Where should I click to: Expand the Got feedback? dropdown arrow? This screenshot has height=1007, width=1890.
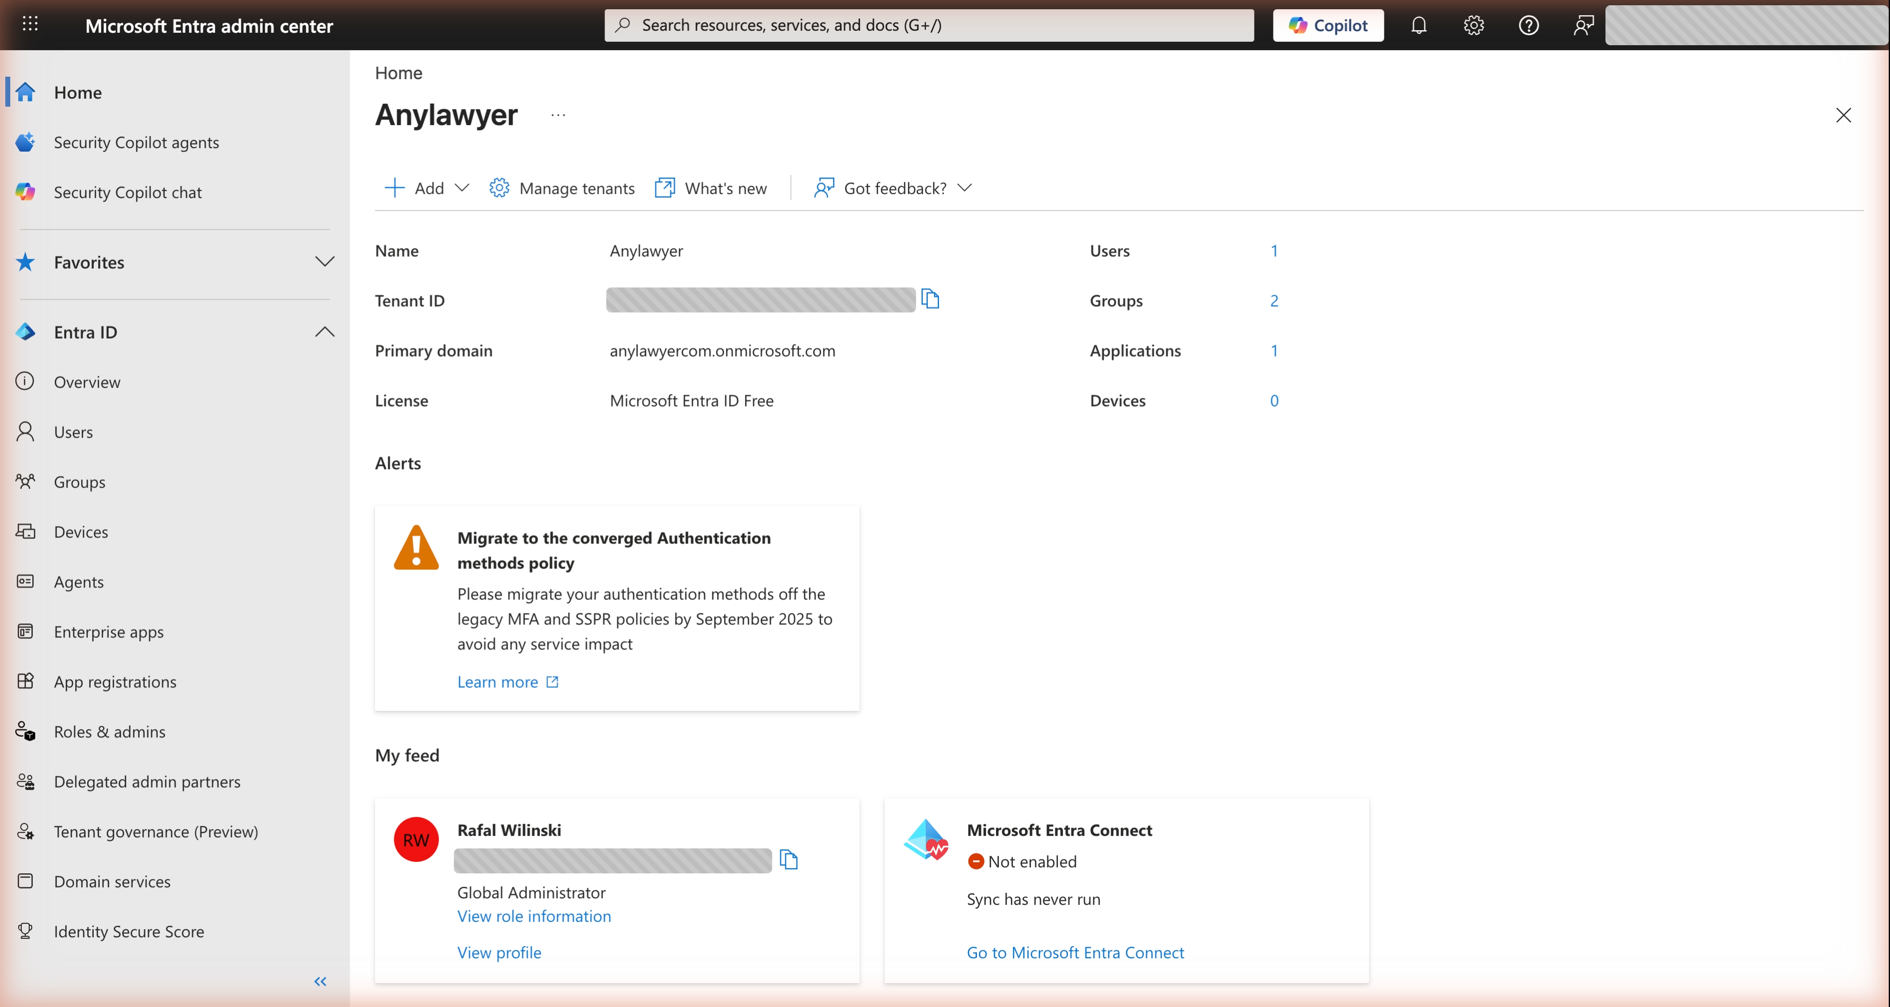point(964,188)
